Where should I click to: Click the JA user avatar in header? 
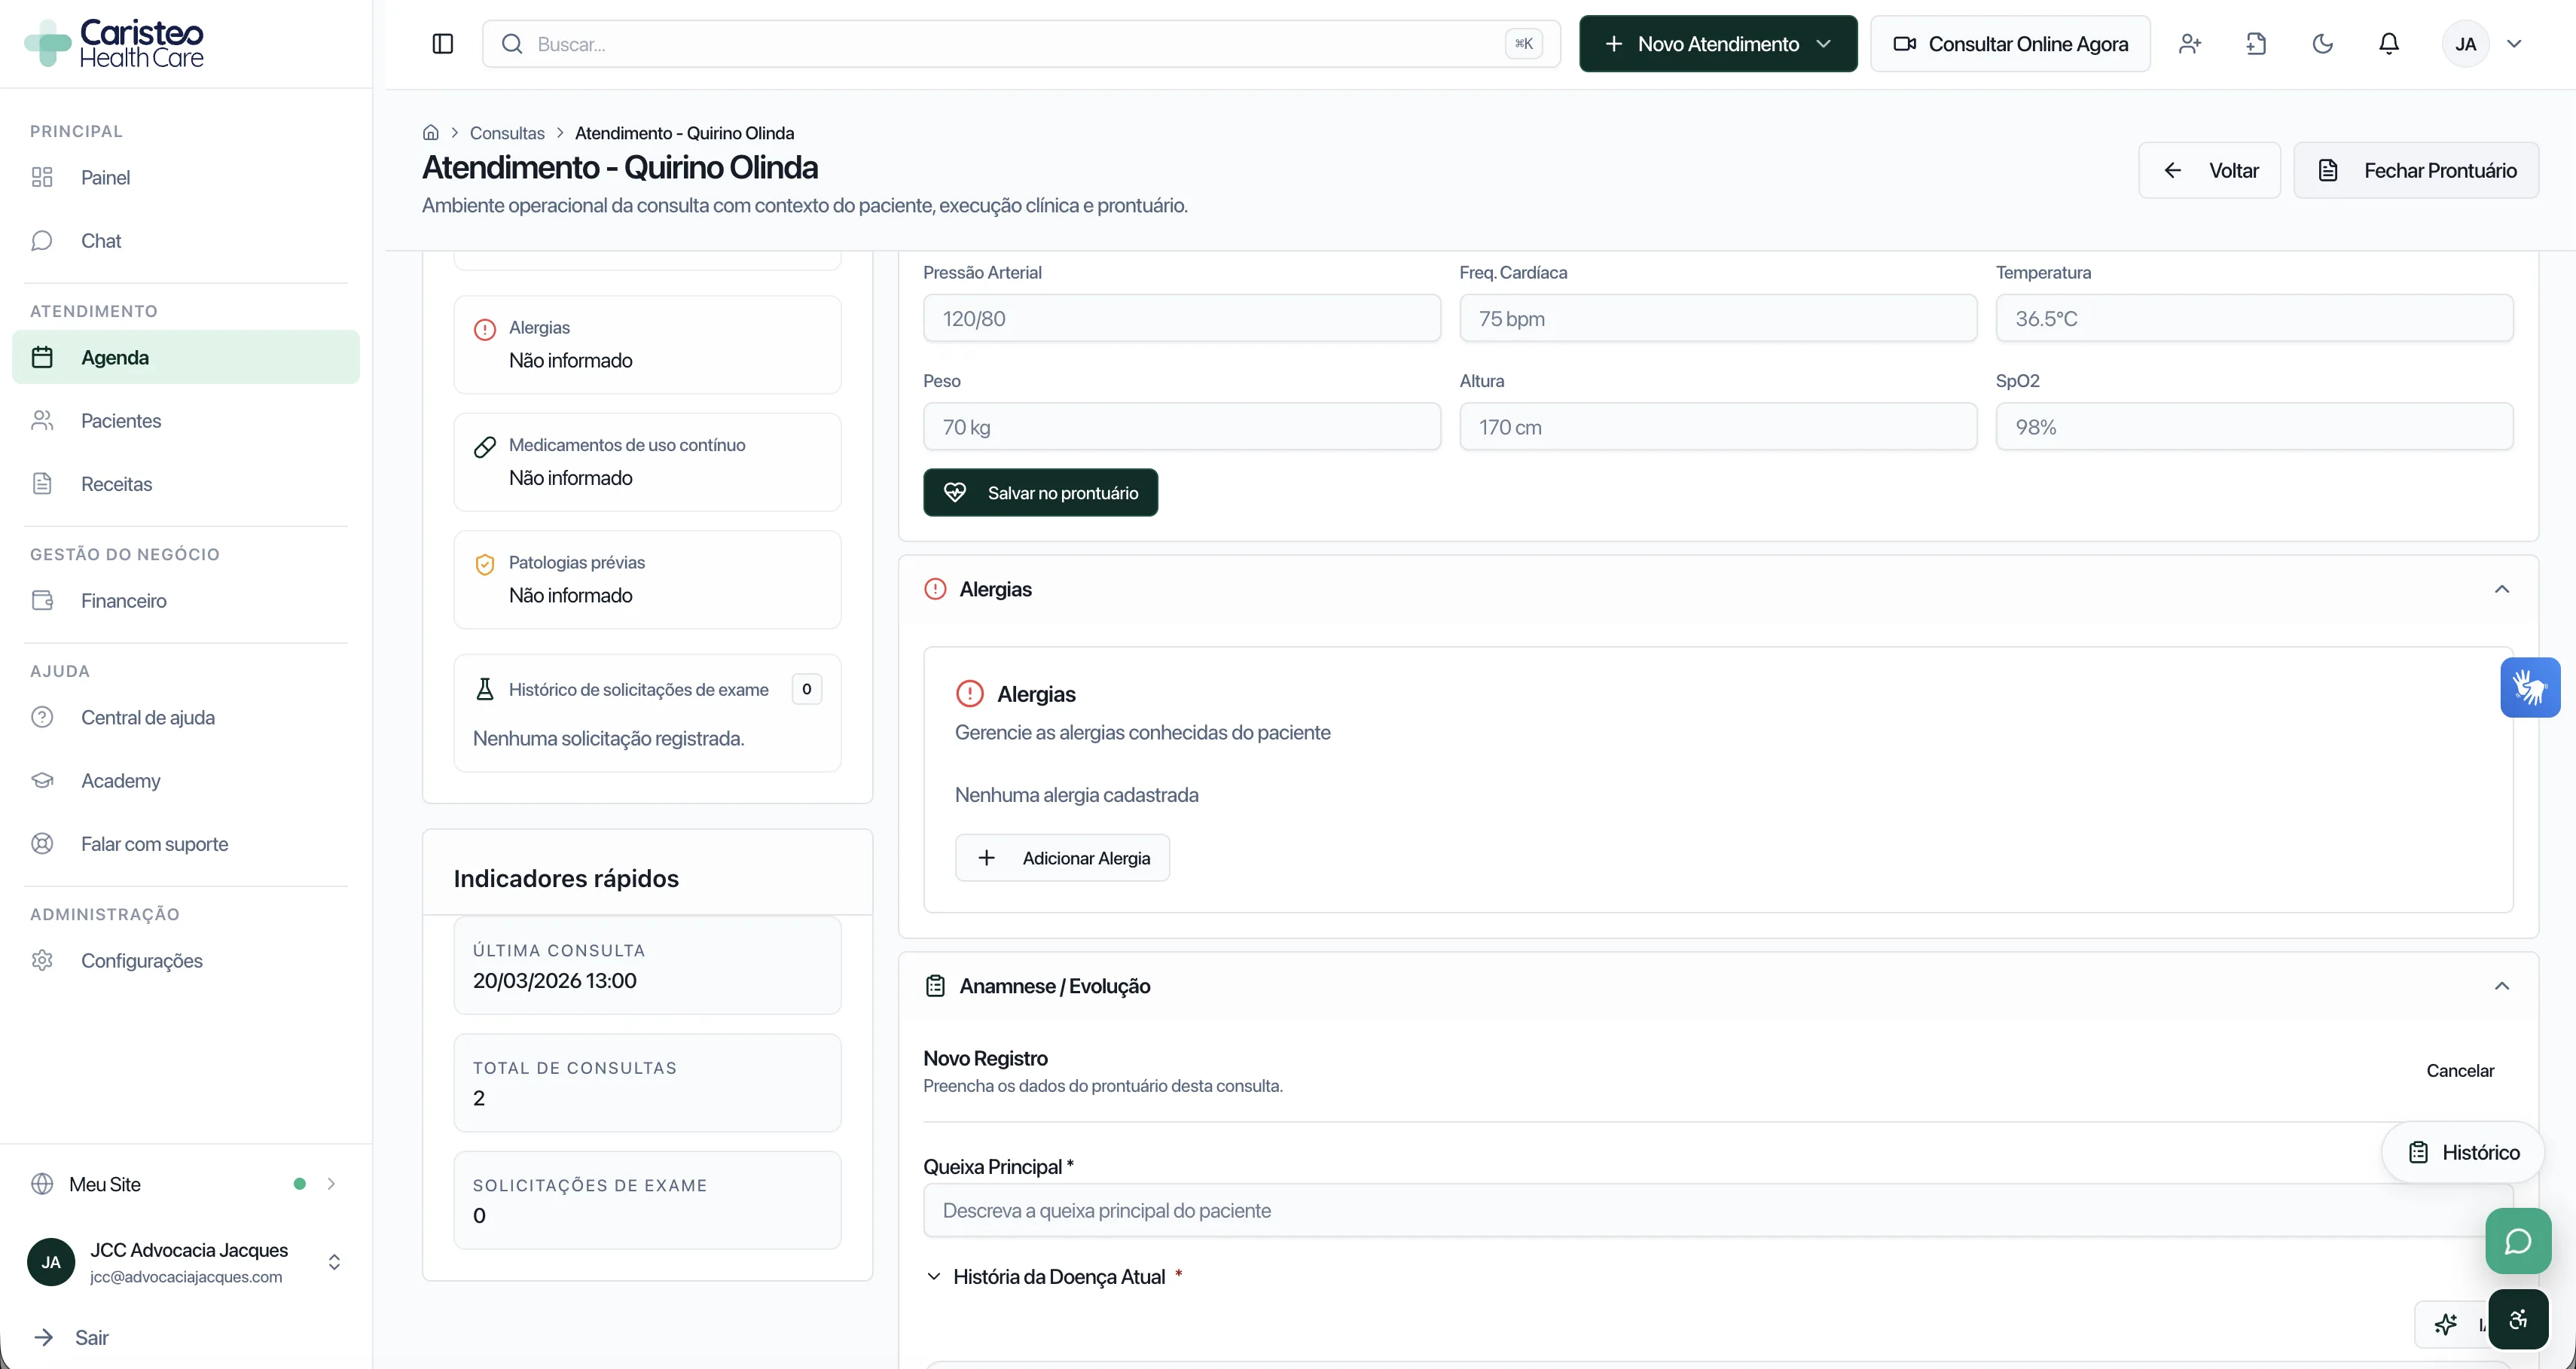[x=2465, y=44]
